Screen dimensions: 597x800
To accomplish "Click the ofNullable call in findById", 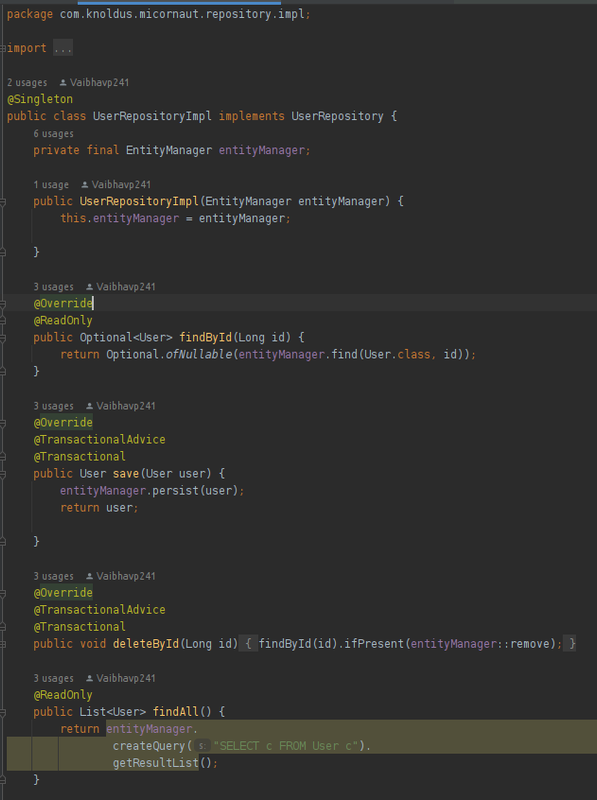I will [x=198, y=355].
